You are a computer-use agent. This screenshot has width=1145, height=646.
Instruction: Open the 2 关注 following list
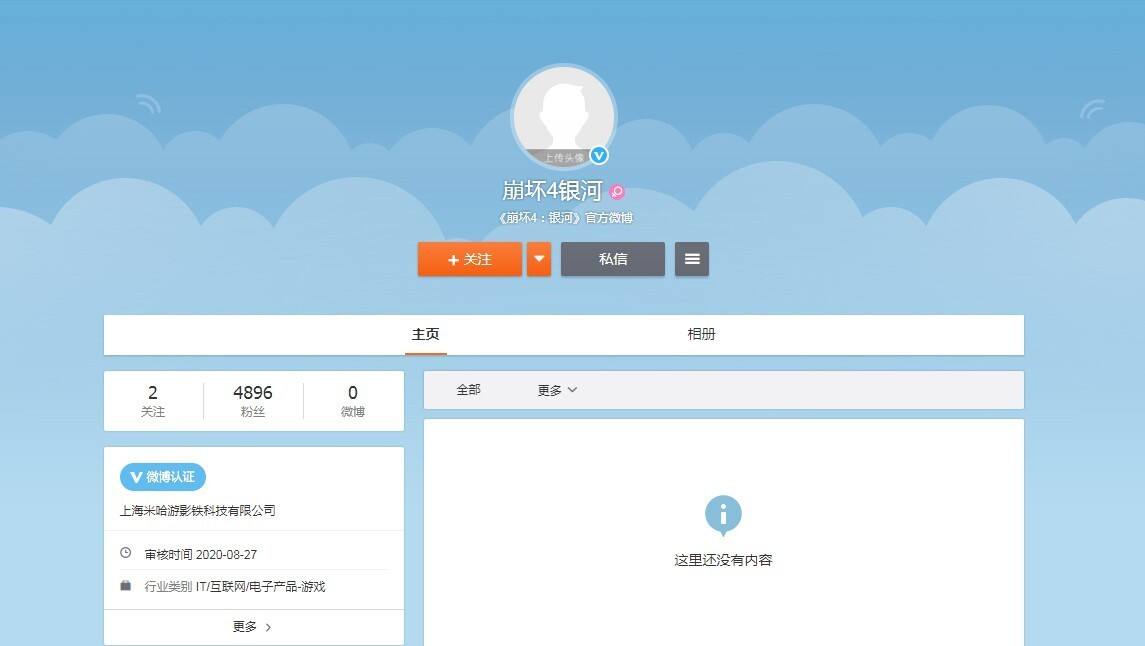(153, 400)
